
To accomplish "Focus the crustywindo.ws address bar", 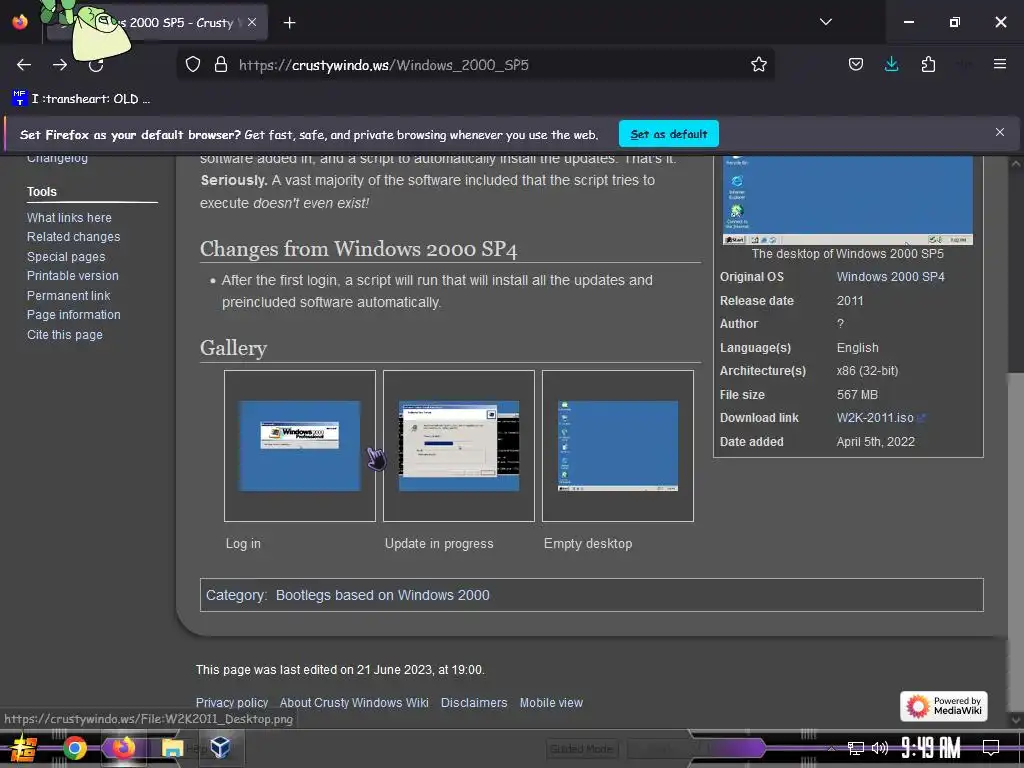I will click(x=477, y=65).
